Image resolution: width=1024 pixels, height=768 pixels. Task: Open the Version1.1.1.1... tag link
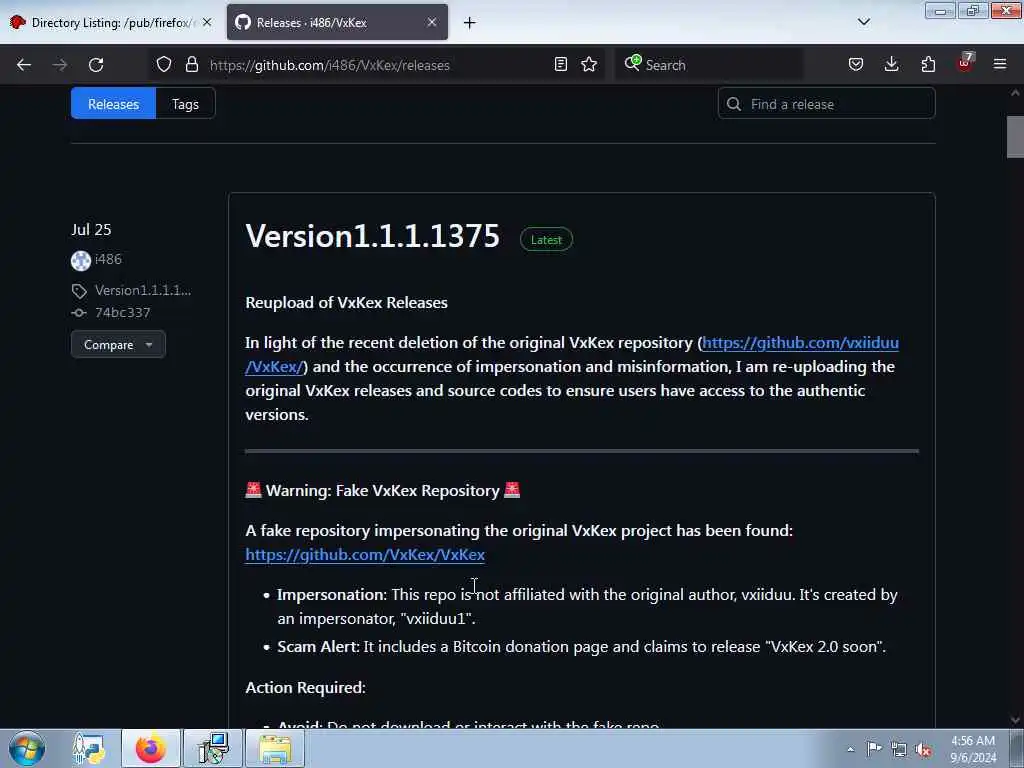(x=143, y=290)
